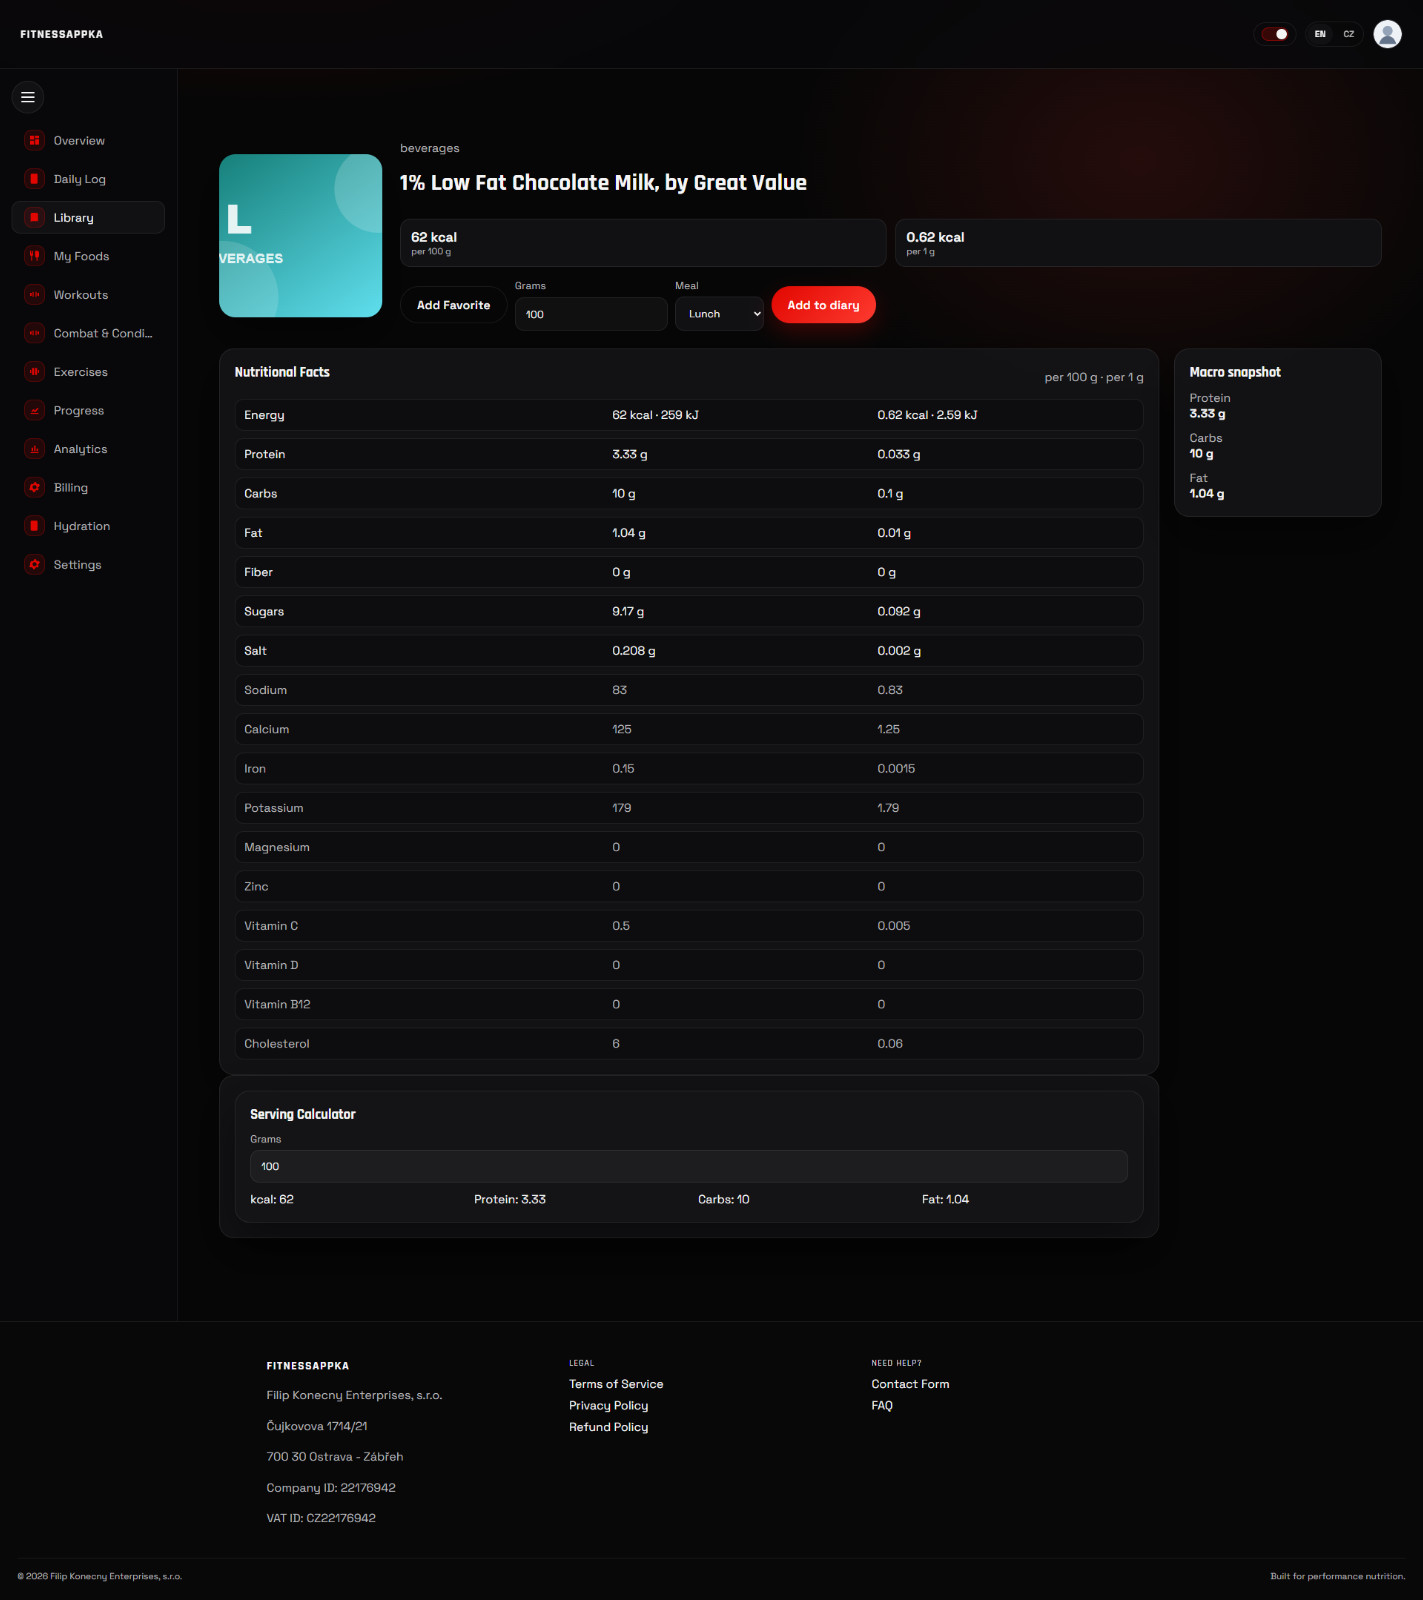Viewport: 1423px width, 1600px height.
Task: Click the beverages food thumbnail image
Action: tap(301, 236)
